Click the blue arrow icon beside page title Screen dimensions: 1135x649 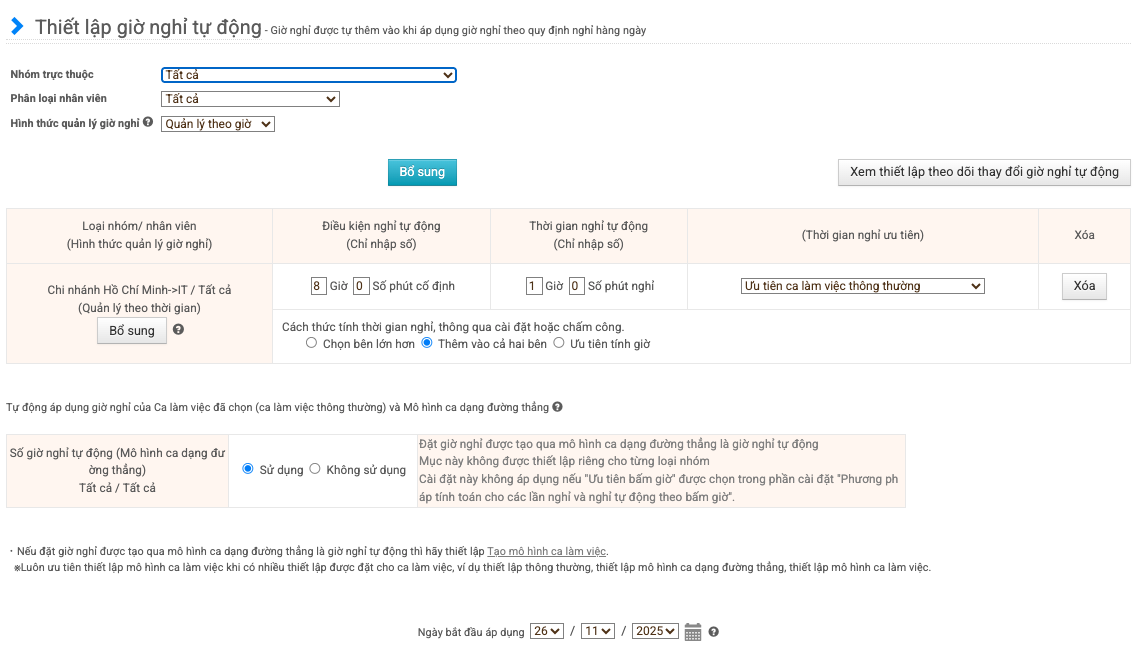coord(17,27)
